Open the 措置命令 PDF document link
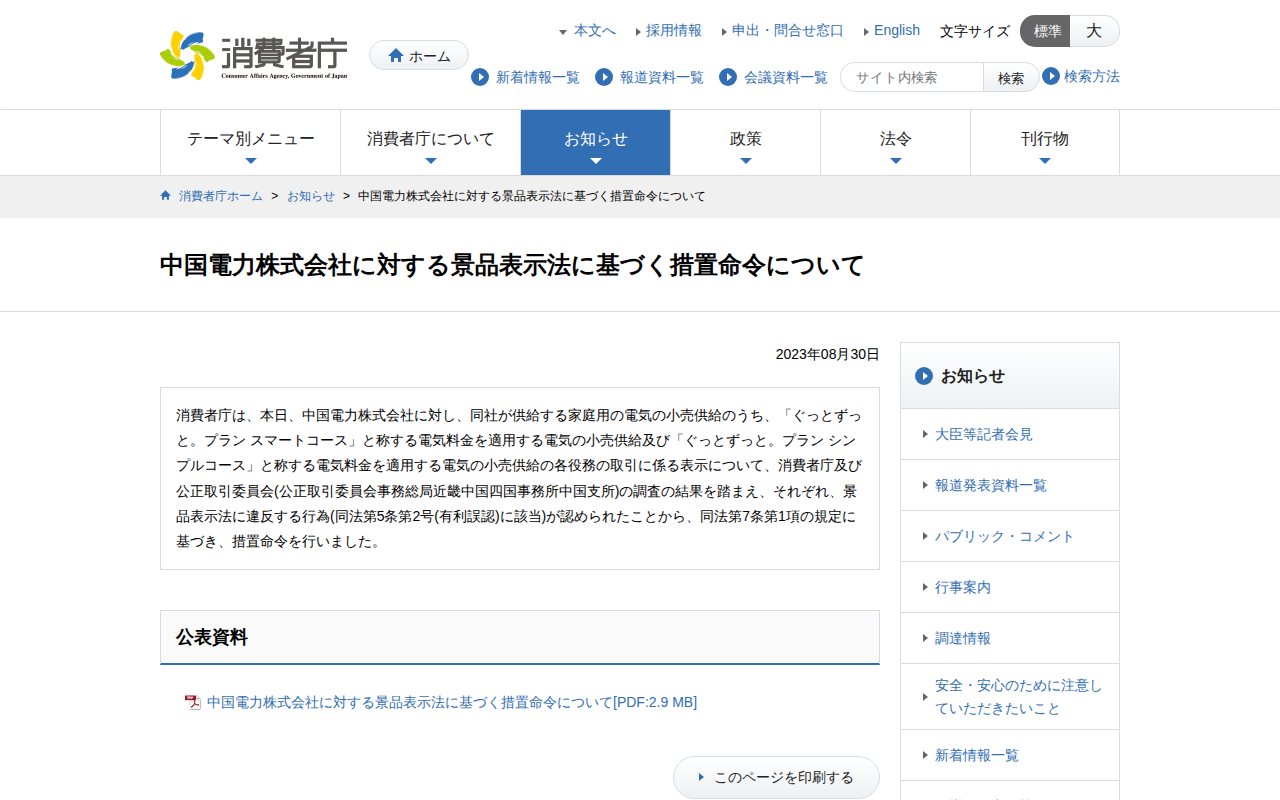This screenshot has height=800, width=1280. (452, 702)
